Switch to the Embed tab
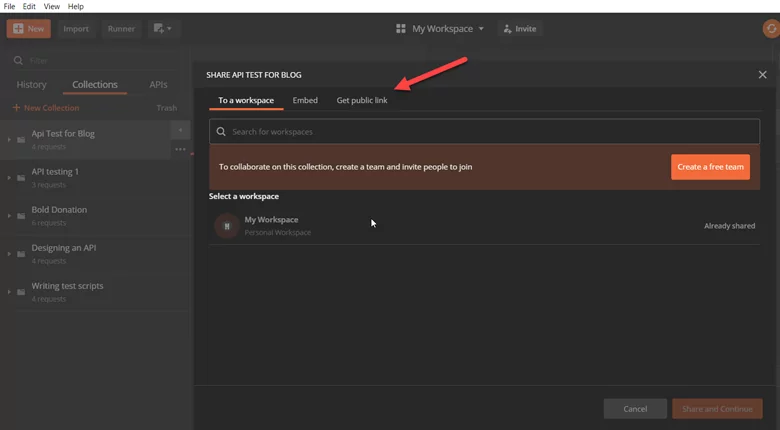 [x=305, y=100]
